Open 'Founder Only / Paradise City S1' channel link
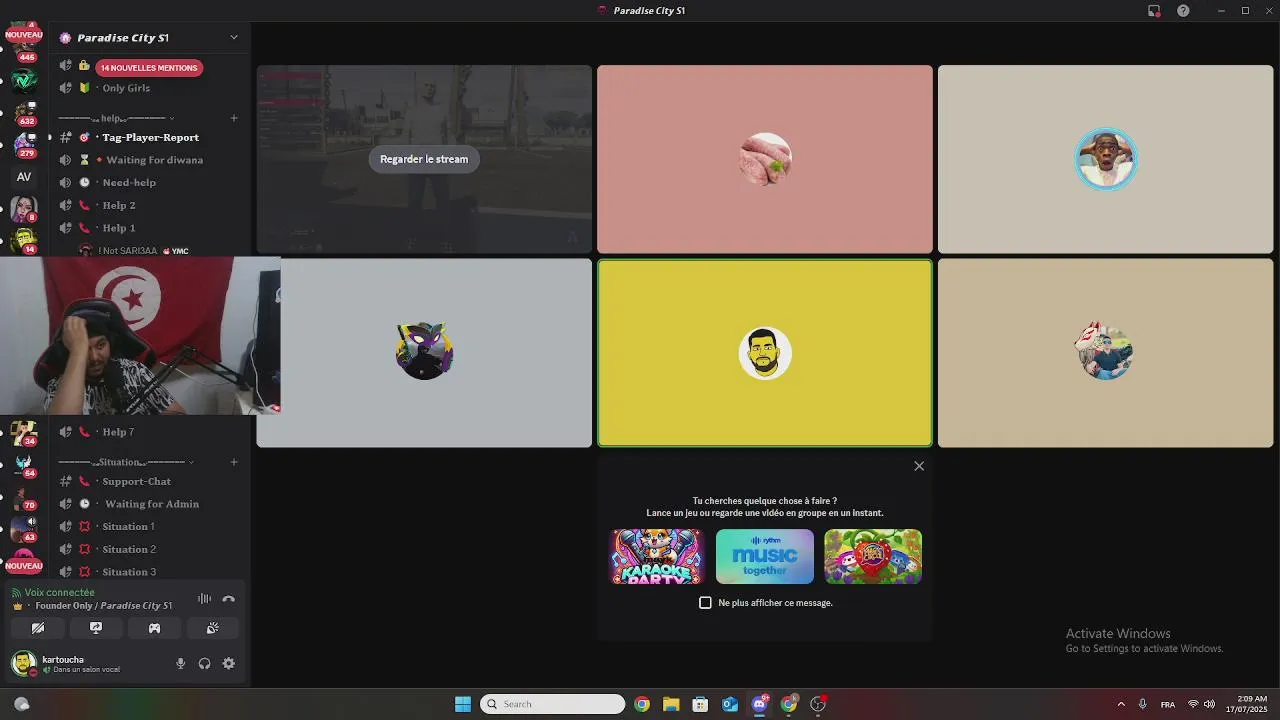 tap(104, 606)
